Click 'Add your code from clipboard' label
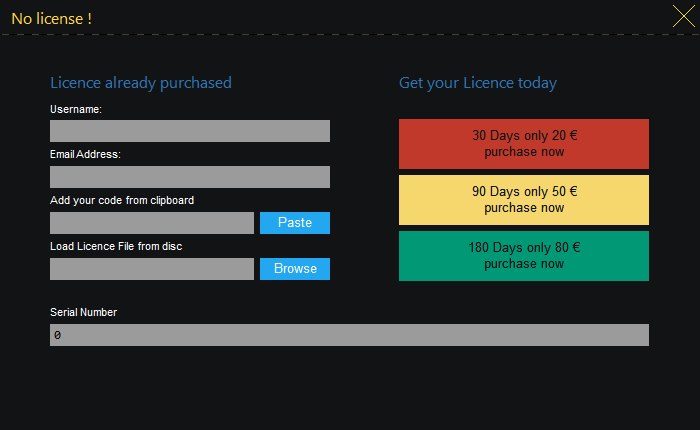Image resolution: width=700 pixels, height=430 pixels. tap(122, 200)
